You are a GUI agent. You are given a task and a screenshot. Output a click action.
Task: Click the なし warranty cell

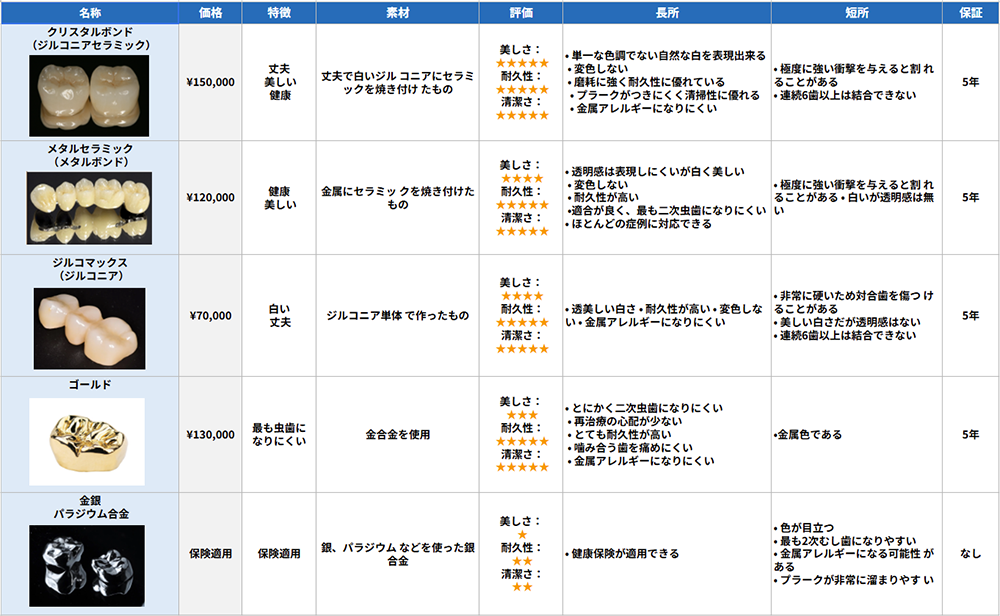(970, 553)
